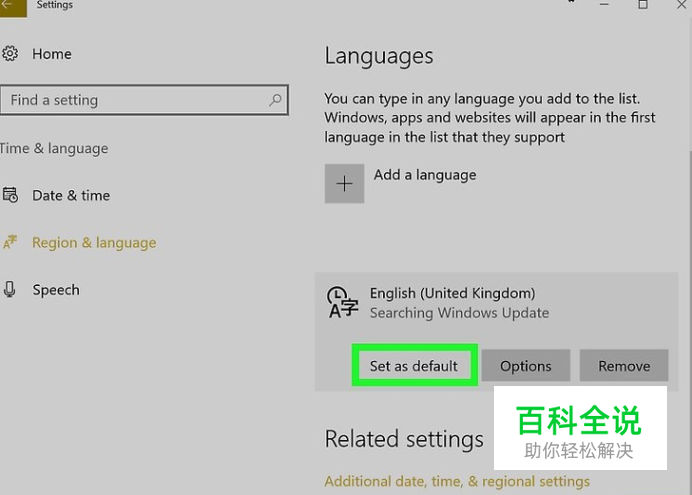Click the Date & time calendar icon
Viewport: 692px width, 495px height.
pos(10,195)
